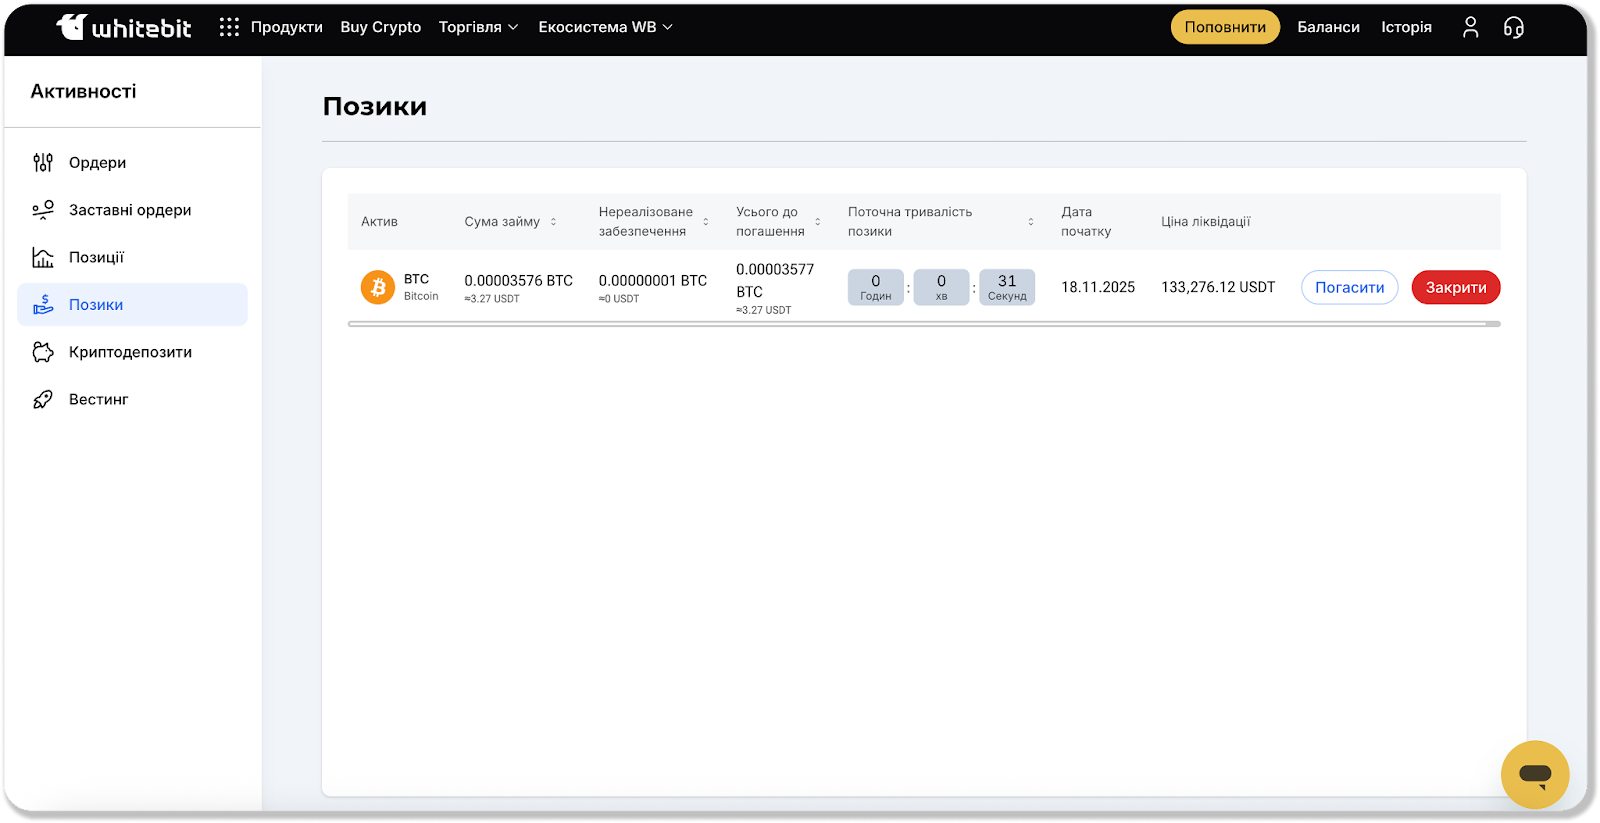Click the Криптодепозити piggy bank icon
Viewport: 1600px width, 823px height.
tap(43, 352)
